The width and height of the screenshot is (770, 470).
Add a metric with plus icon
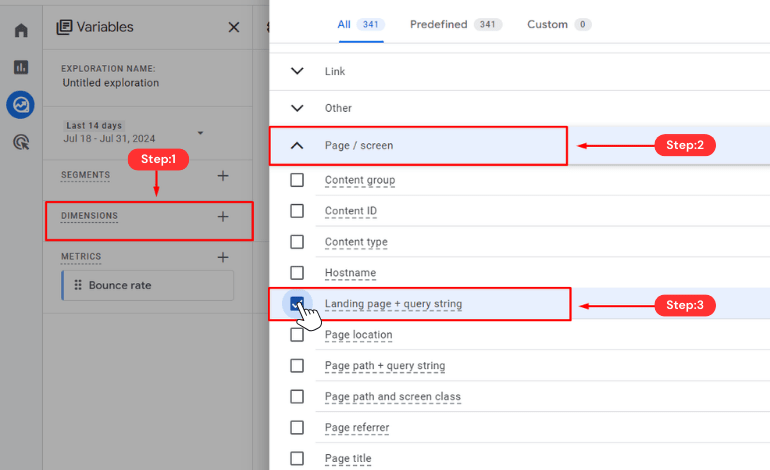pyautogui.click(x=223, y=257)
